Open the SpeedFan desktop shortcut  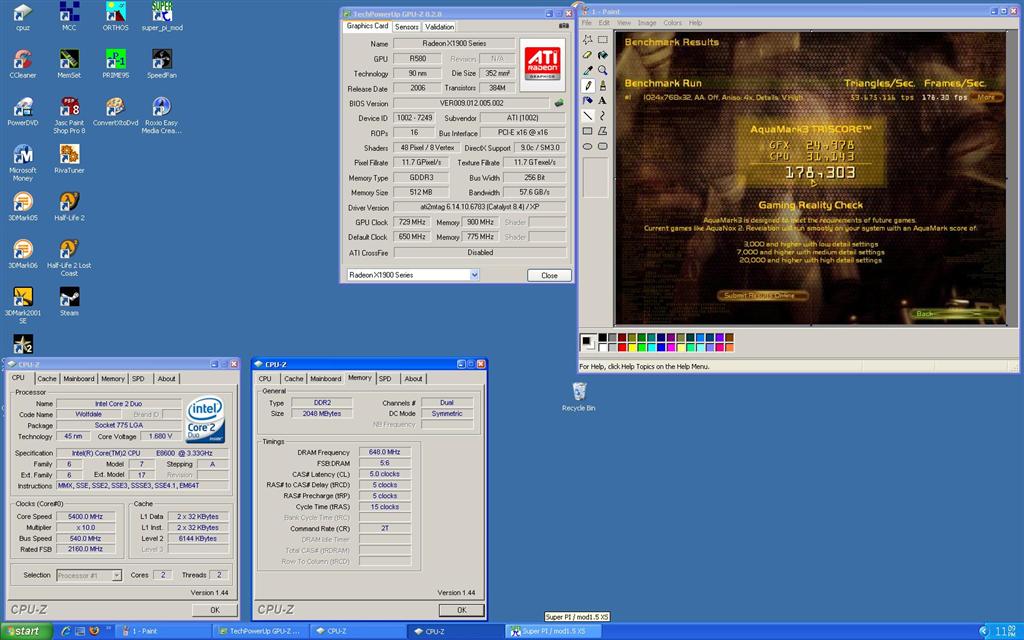(x=161, y=64)
